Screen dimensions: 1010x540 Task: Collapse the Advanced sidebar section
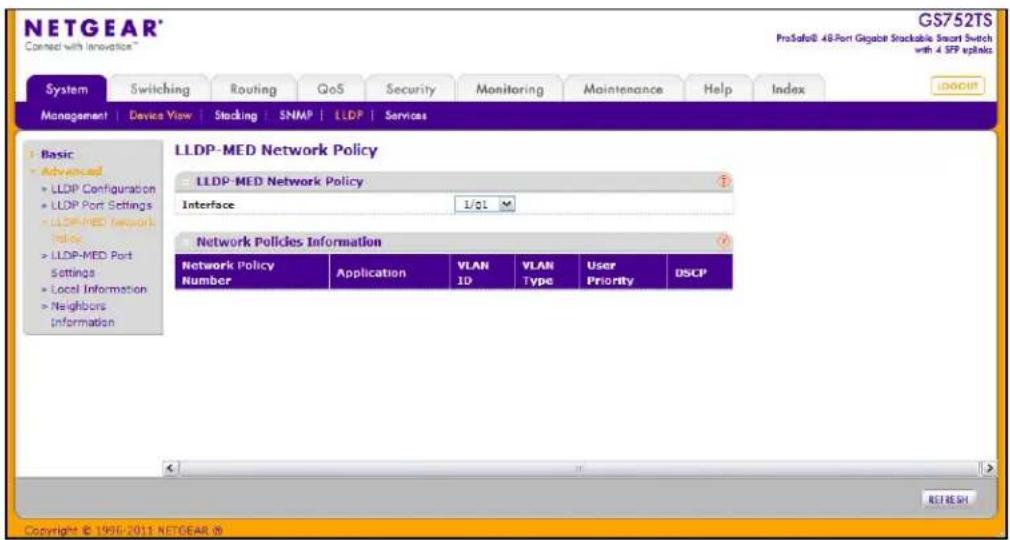[x=71, y=171]
